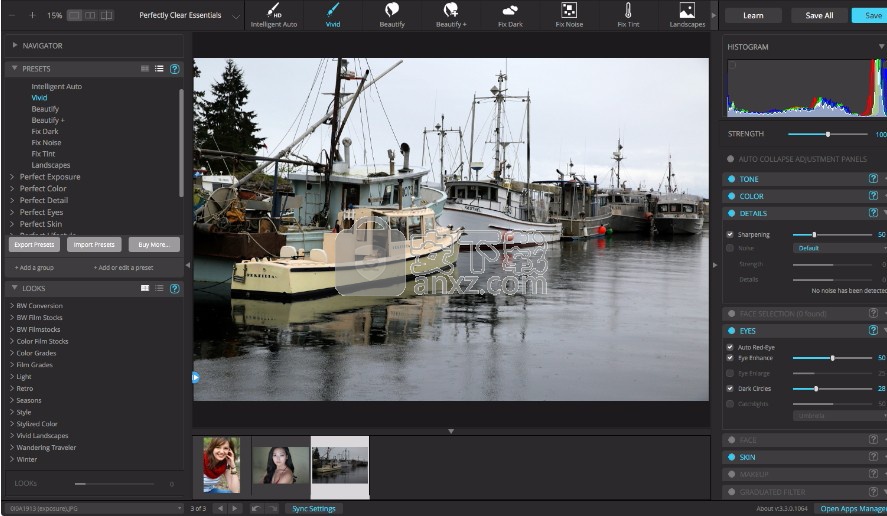Enable the Eye Enlarge checkbox
The height and width of the screenshot is (516, 887).
(x=730, y=373)
